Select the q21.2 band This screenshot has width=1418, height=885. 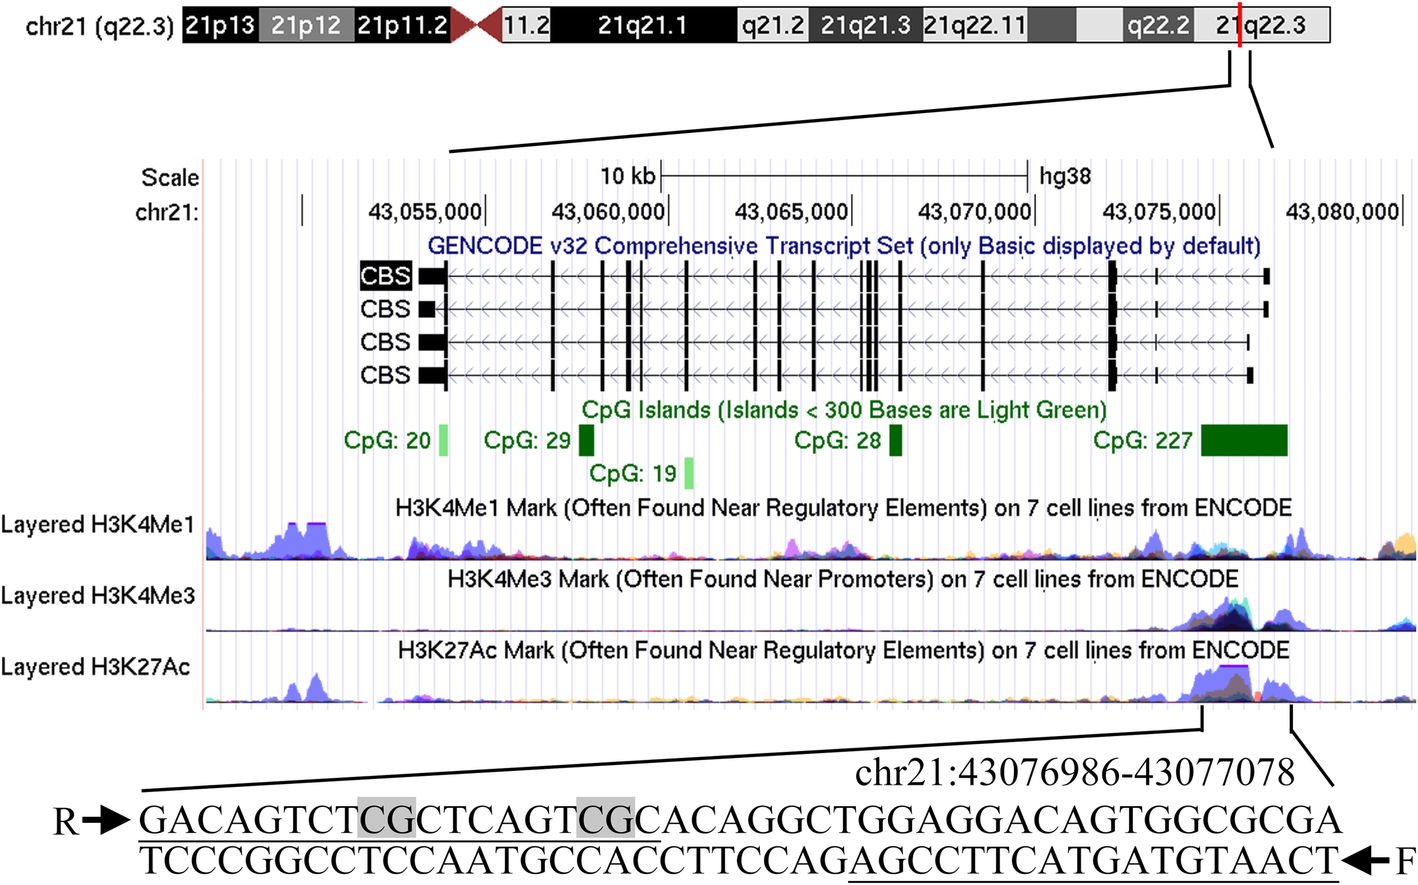[772, 25]
